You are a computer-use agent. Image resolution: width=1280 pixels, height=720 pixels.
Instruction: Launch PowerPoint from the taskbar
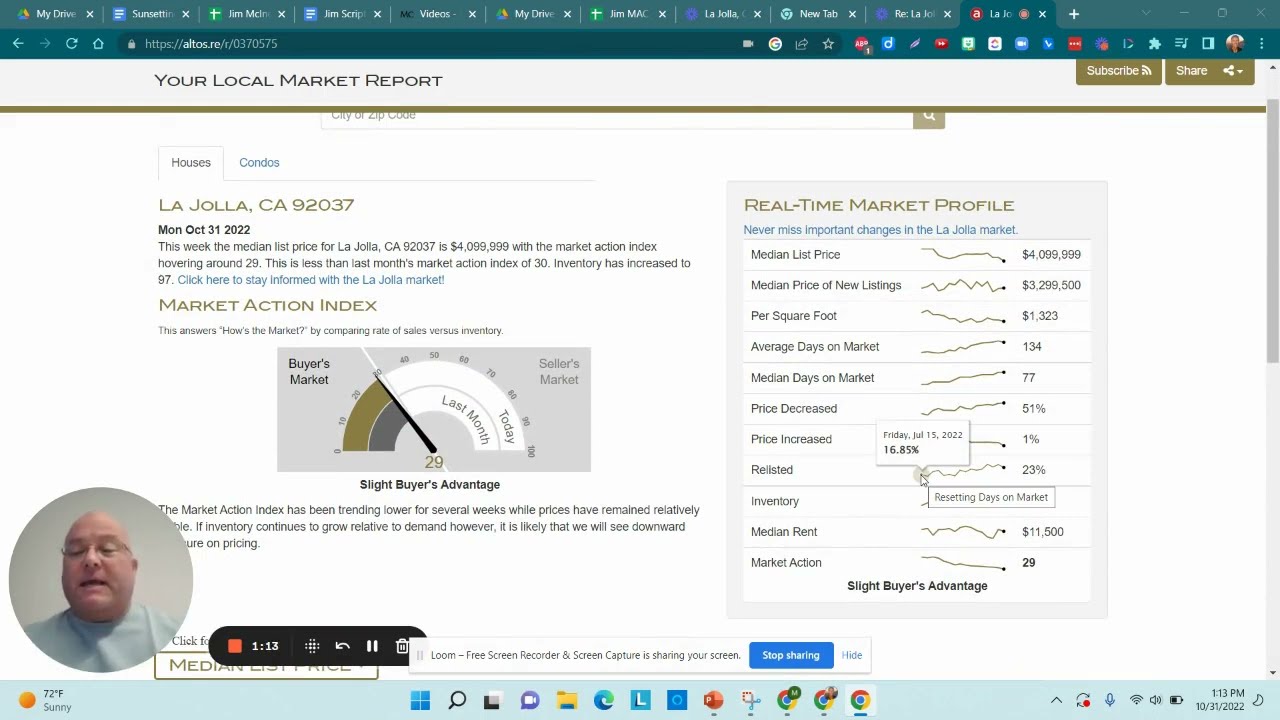click(x=713, y=701)
